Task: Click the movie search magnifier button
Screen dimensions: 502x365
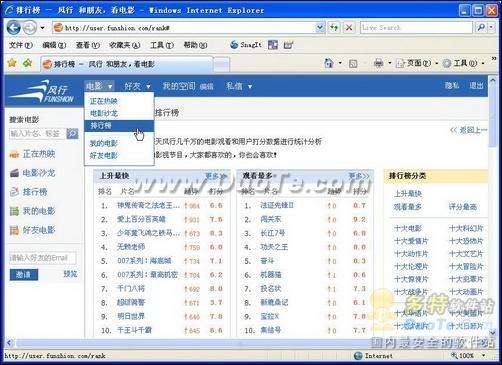Action: point(72,134)
